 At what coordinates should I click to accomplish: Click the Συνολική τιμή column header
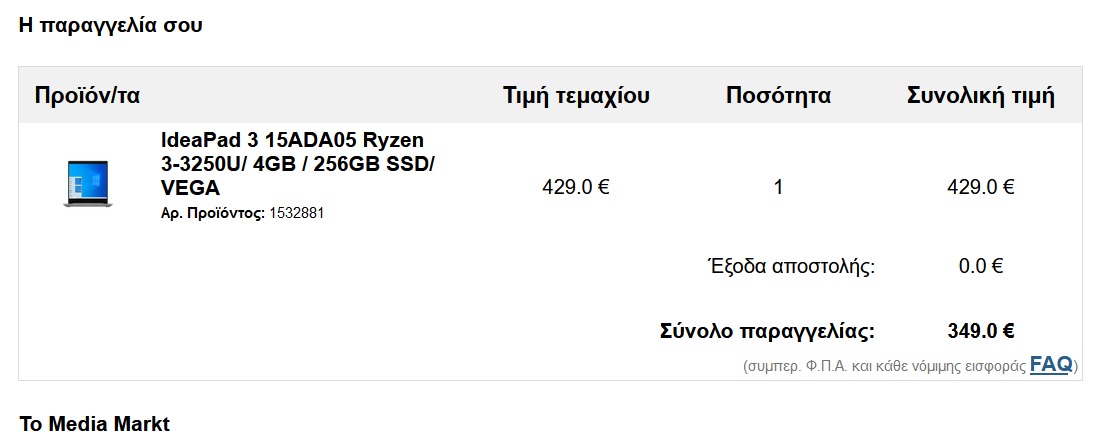tap(980, 96)
